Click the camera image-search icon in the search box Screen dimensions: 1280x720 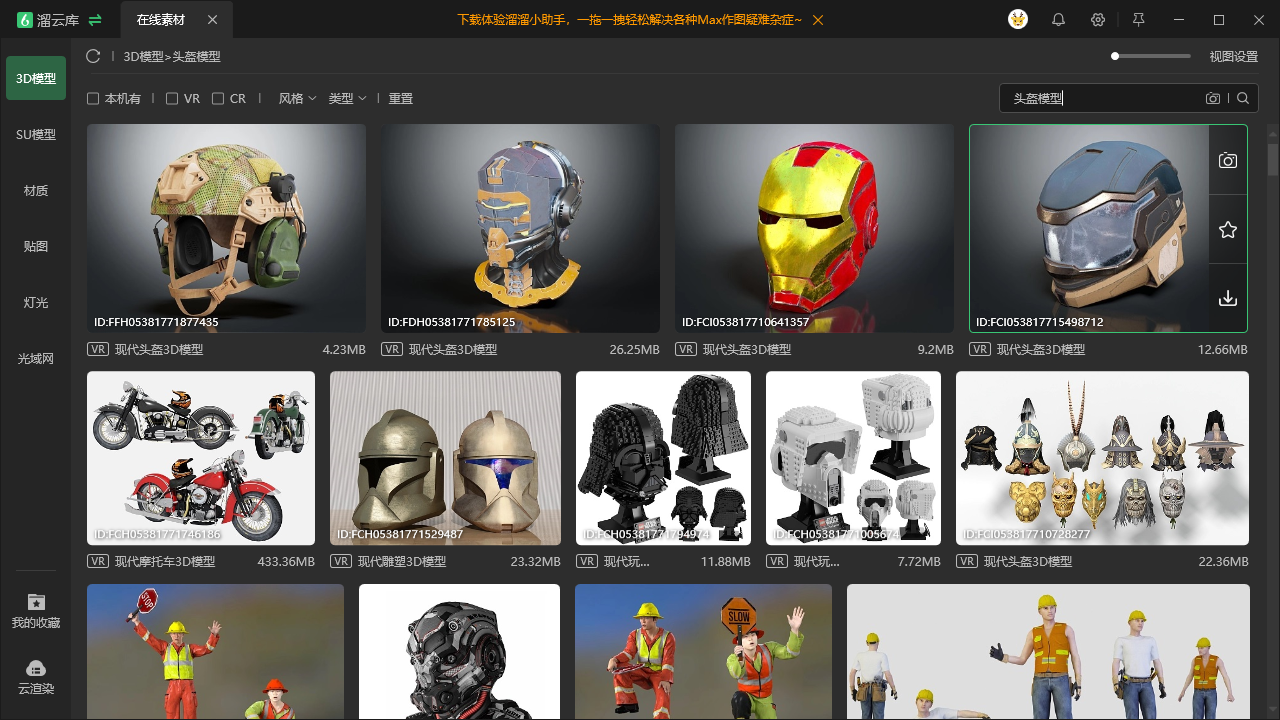pos(1213,98)
